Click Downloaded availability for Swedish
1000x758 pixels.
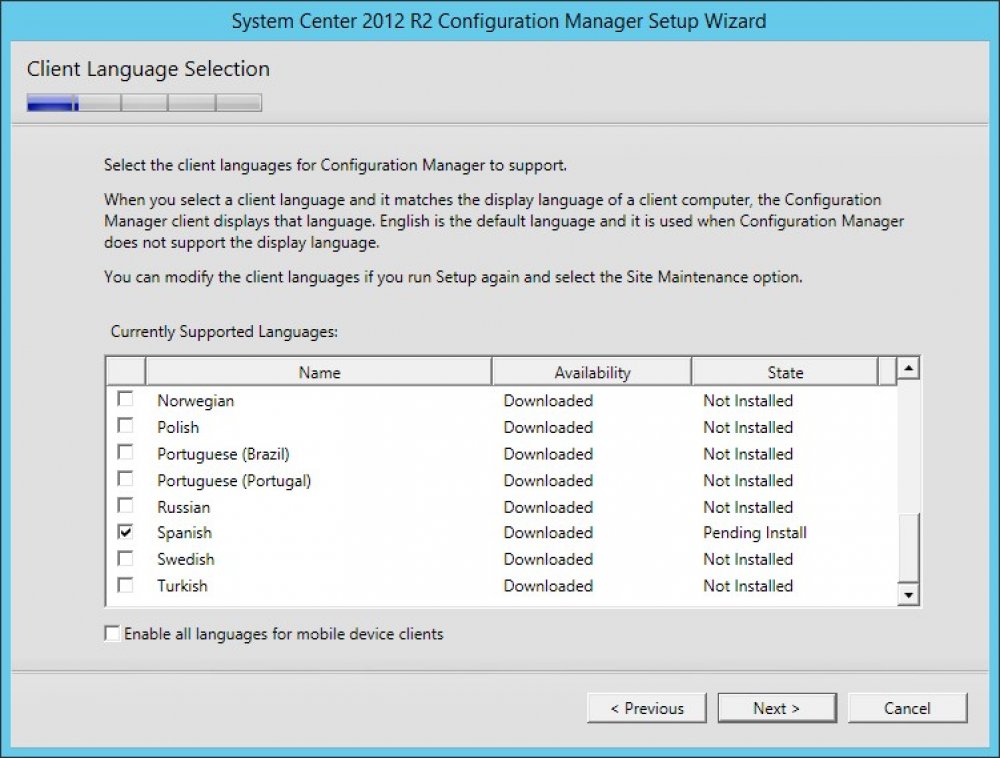(x=548, y=559)
